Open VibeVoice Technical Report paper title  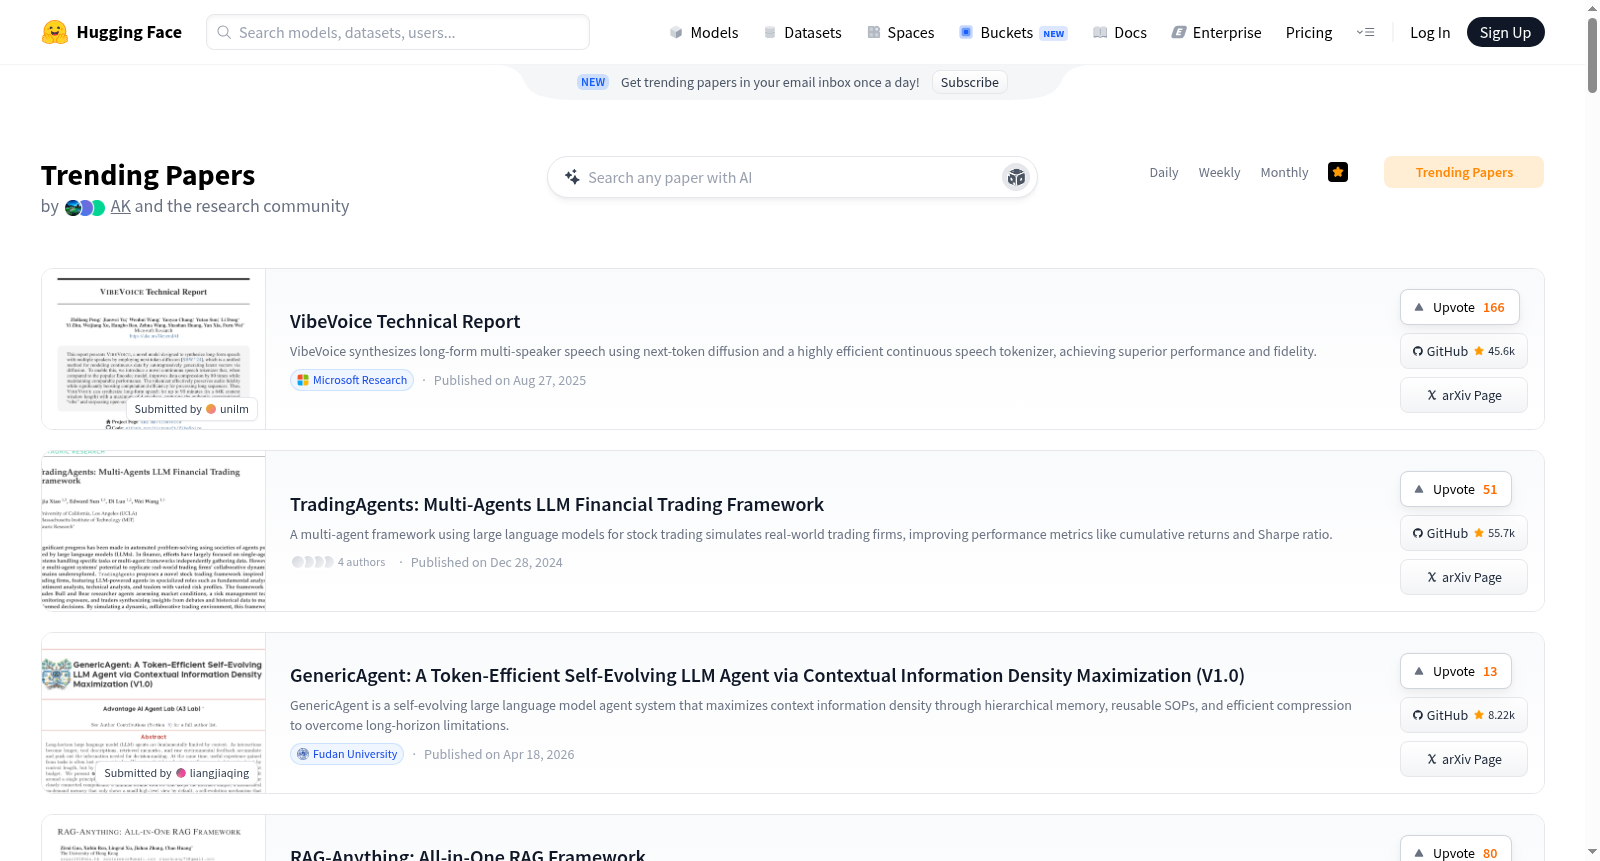[x=405, y=321]
